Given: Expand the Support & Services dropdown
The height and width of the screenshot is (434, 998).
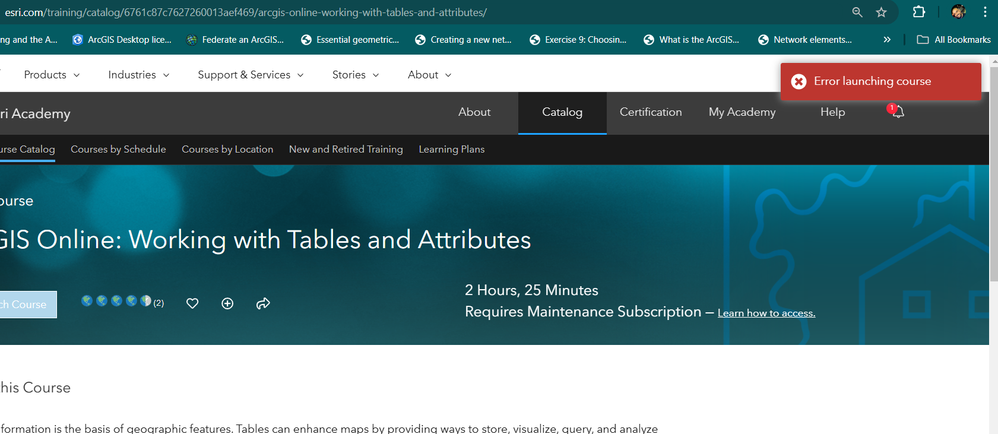Looking at the screenshot, I should coord(251,74).
